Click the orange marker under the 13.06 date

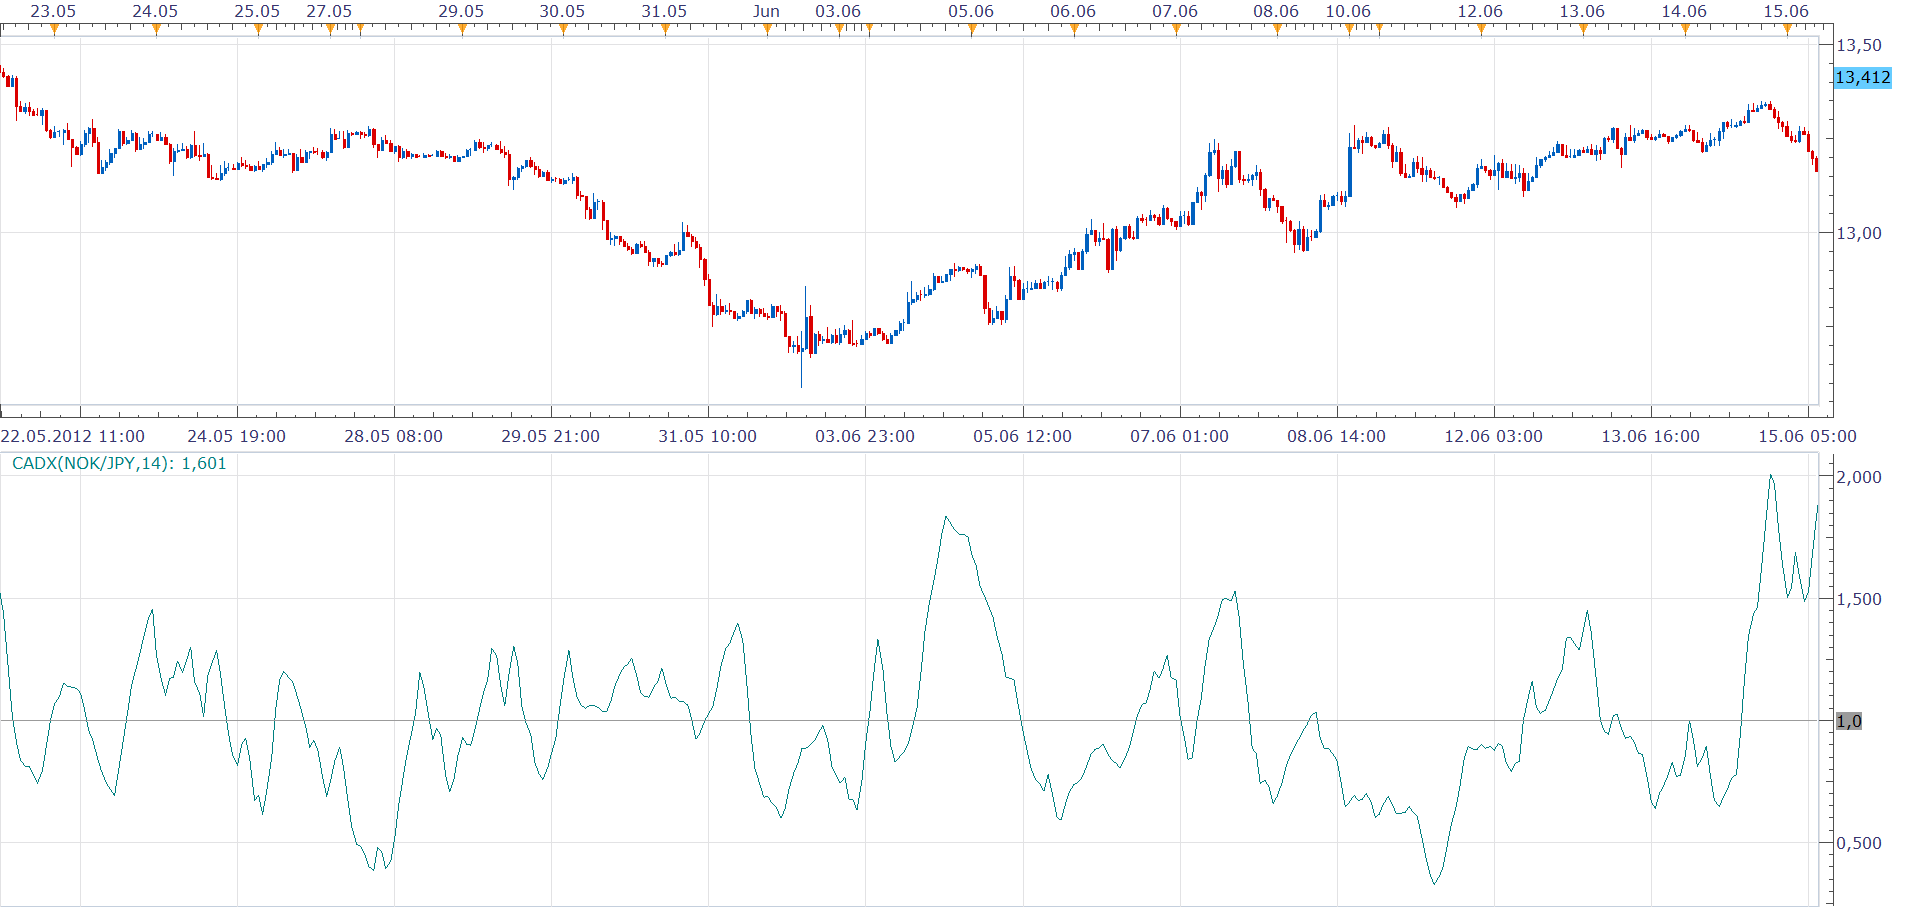click(x=1583, y=29)
